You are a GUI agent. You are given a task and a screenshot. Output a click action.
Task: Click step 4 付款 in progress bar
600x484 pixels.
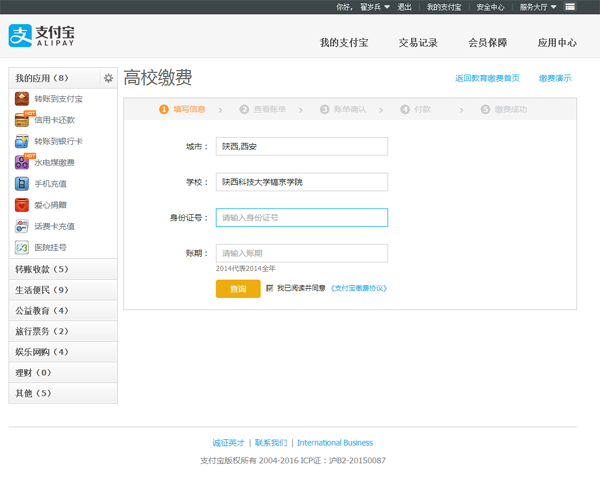[x=416, y=109]
